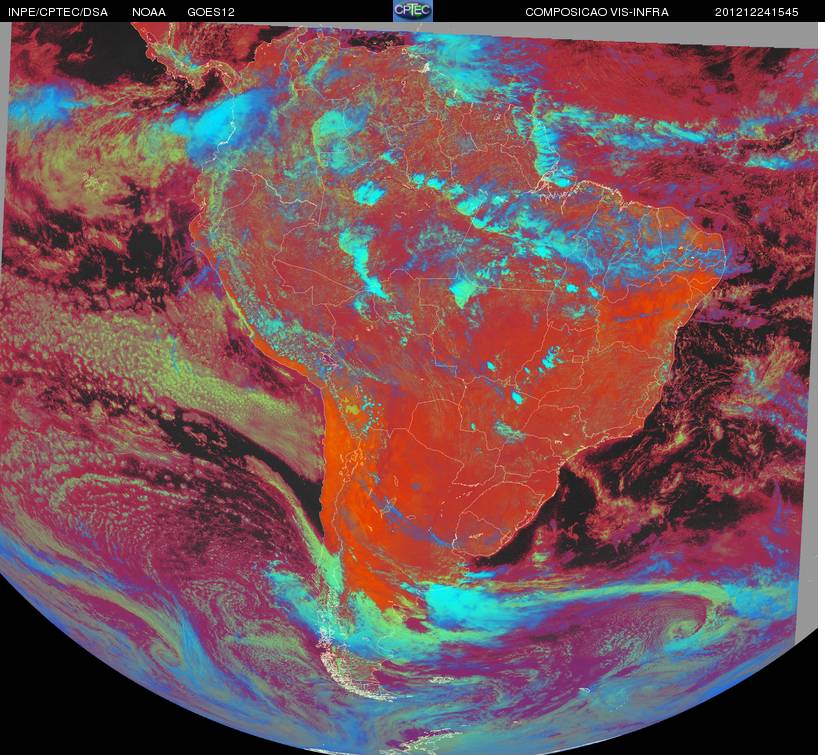
Task: Click the 201212241545 timestamp
Action: click(757, 12)
